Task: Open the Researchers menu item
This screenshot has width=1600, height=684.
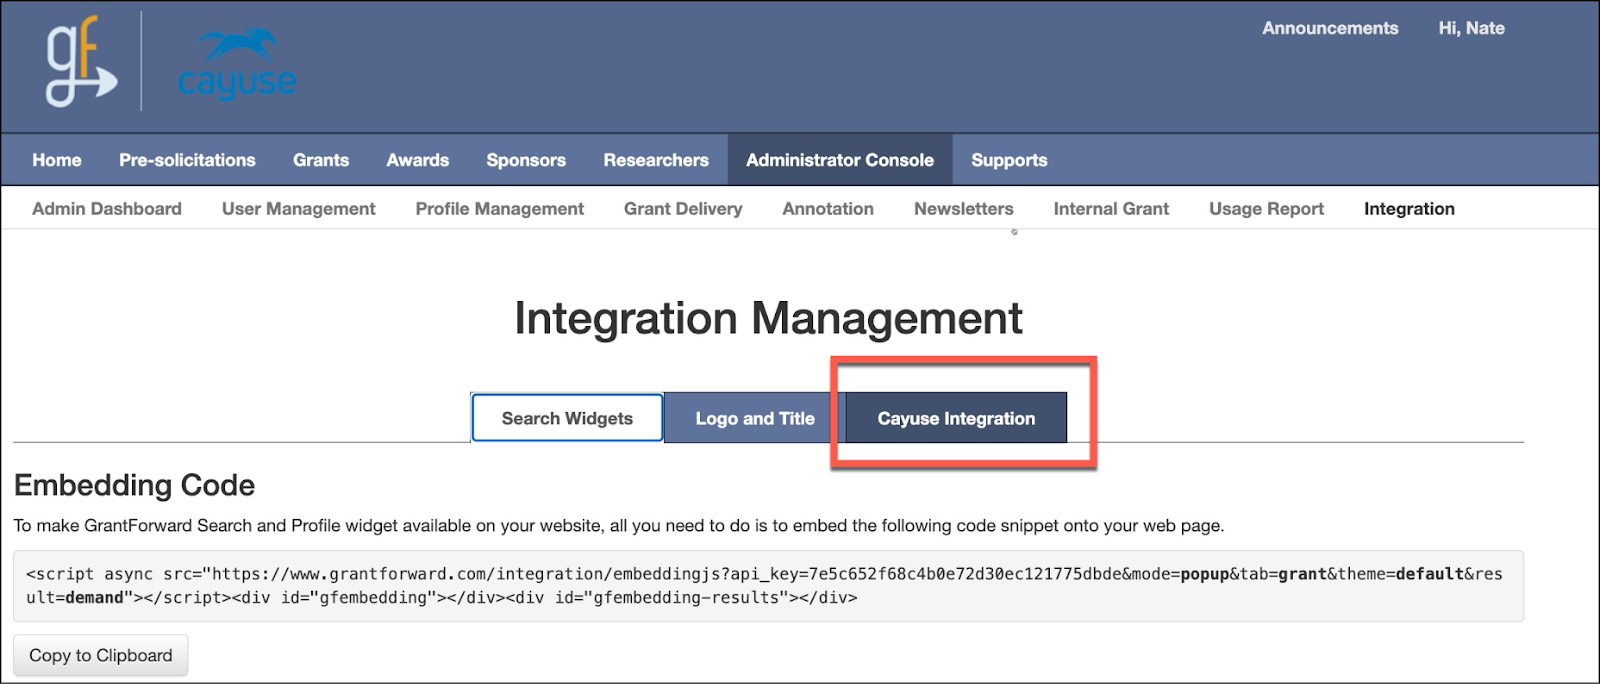Action: [x=656, y=160]
